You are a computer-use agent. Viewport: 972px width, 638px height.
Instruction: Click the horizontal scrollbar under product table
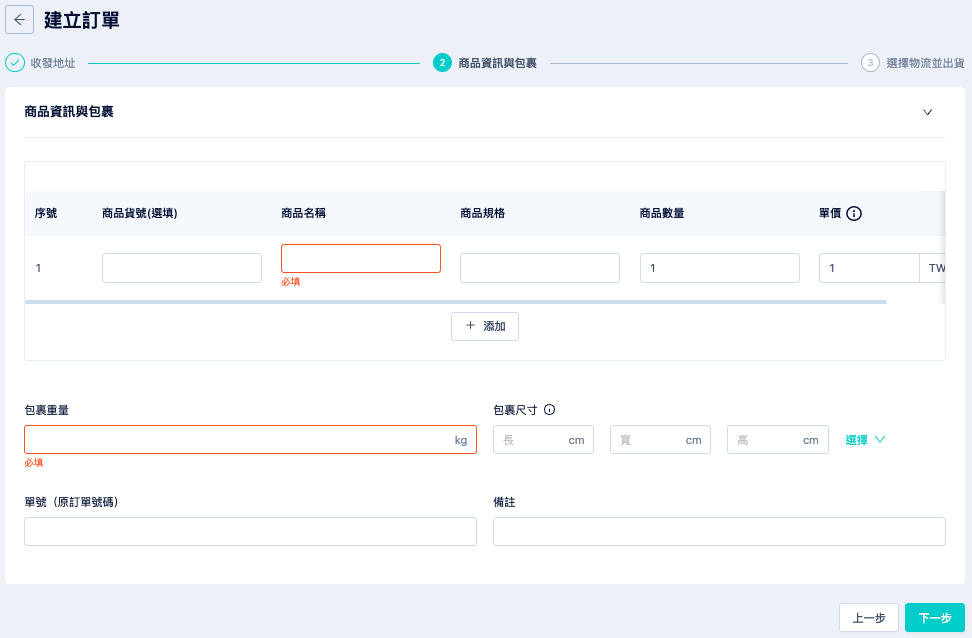click(x=456, y=302)
